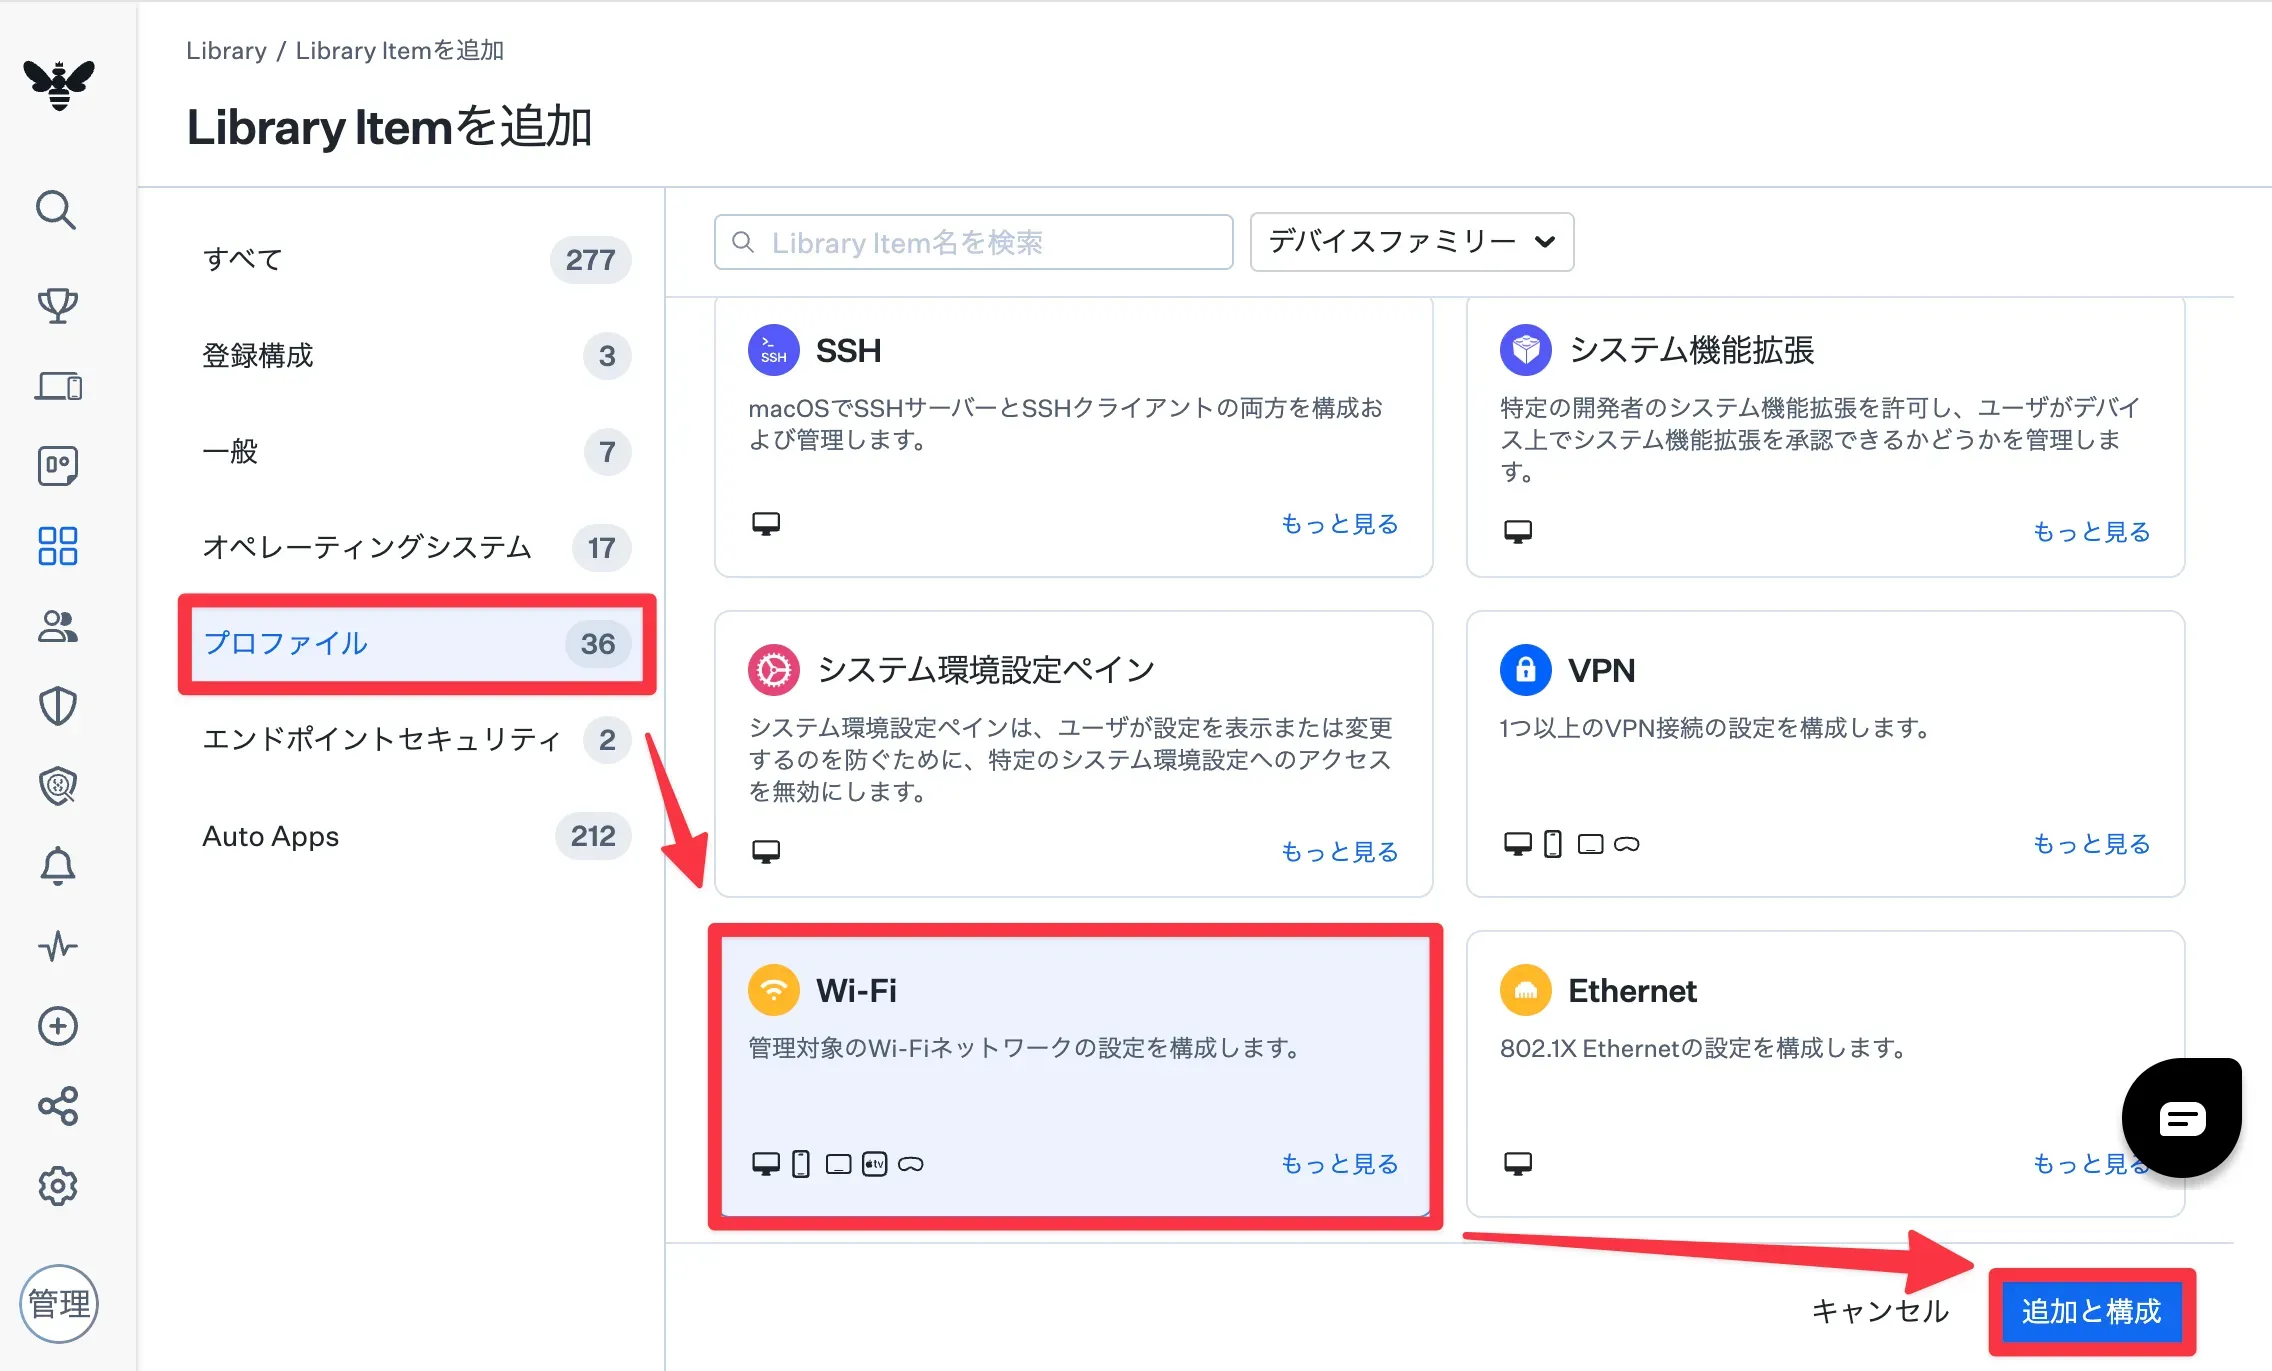The width and height of the screenshot is (2272, 1371).
Task: Click the shield icon in sidebar
Action: (x=57, y=706)
